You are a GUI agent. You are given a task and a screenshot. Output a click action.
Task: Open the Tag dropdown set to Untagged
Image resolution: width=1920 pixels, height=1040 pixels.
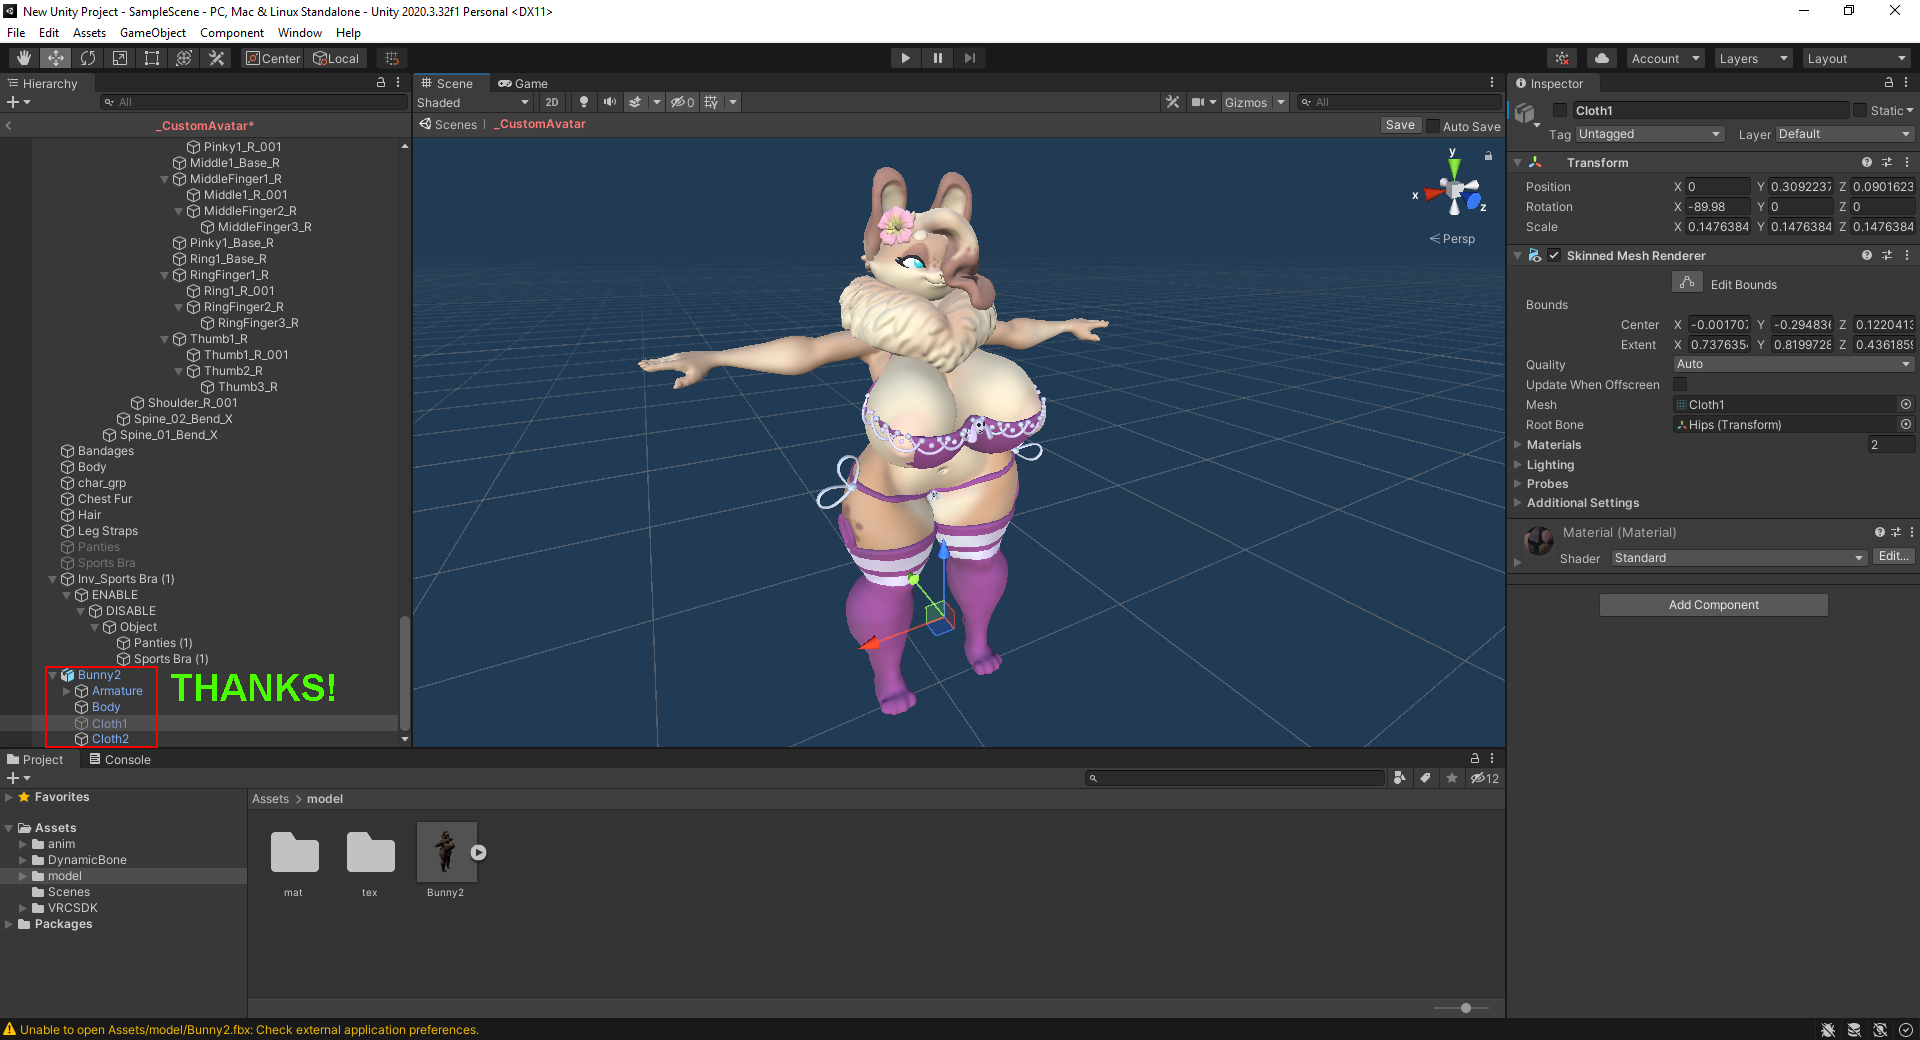point(1649,134)
